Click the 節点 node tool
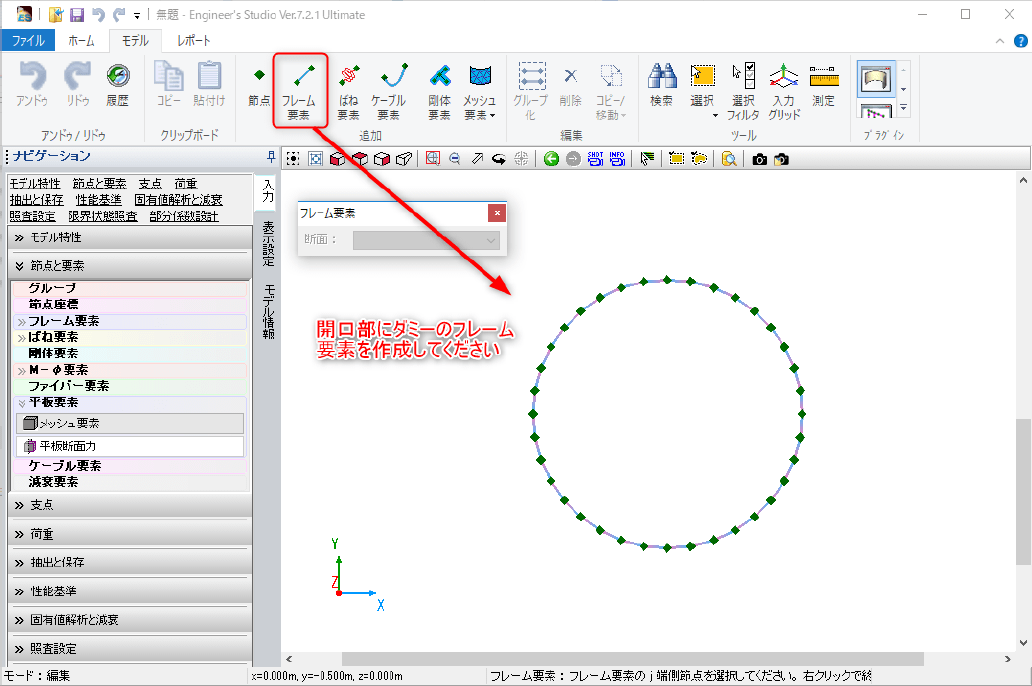1032x686 pixels. (x=259, y=86)
